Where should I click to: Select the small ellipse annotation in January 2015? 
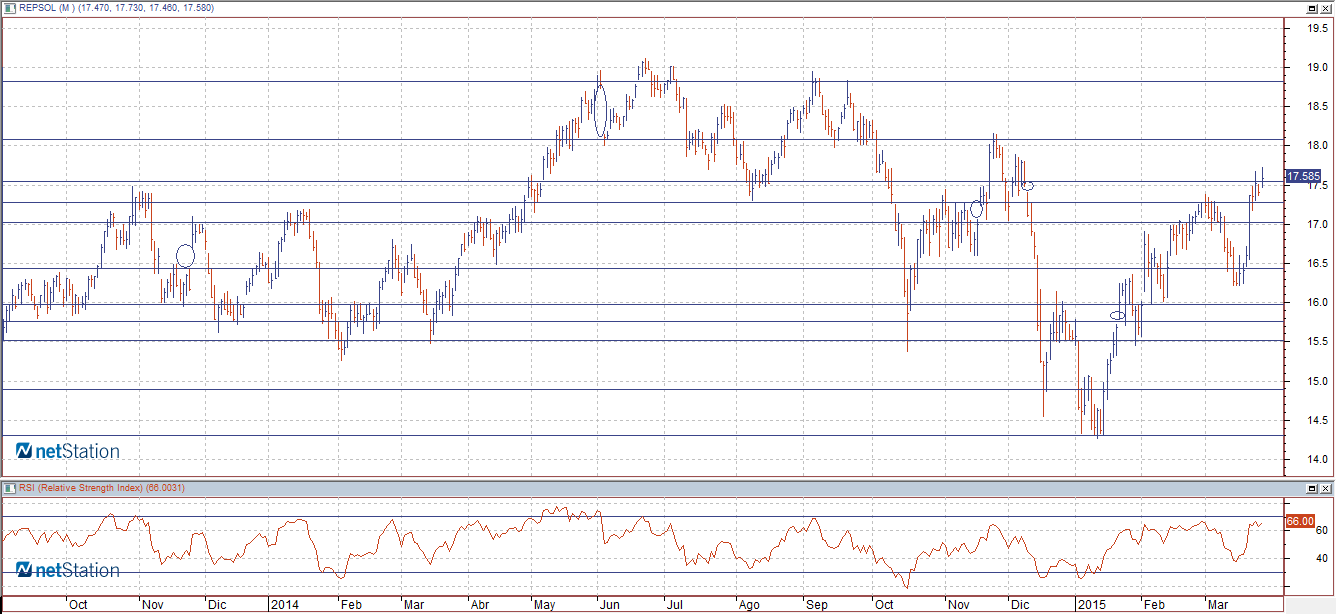1118,316
